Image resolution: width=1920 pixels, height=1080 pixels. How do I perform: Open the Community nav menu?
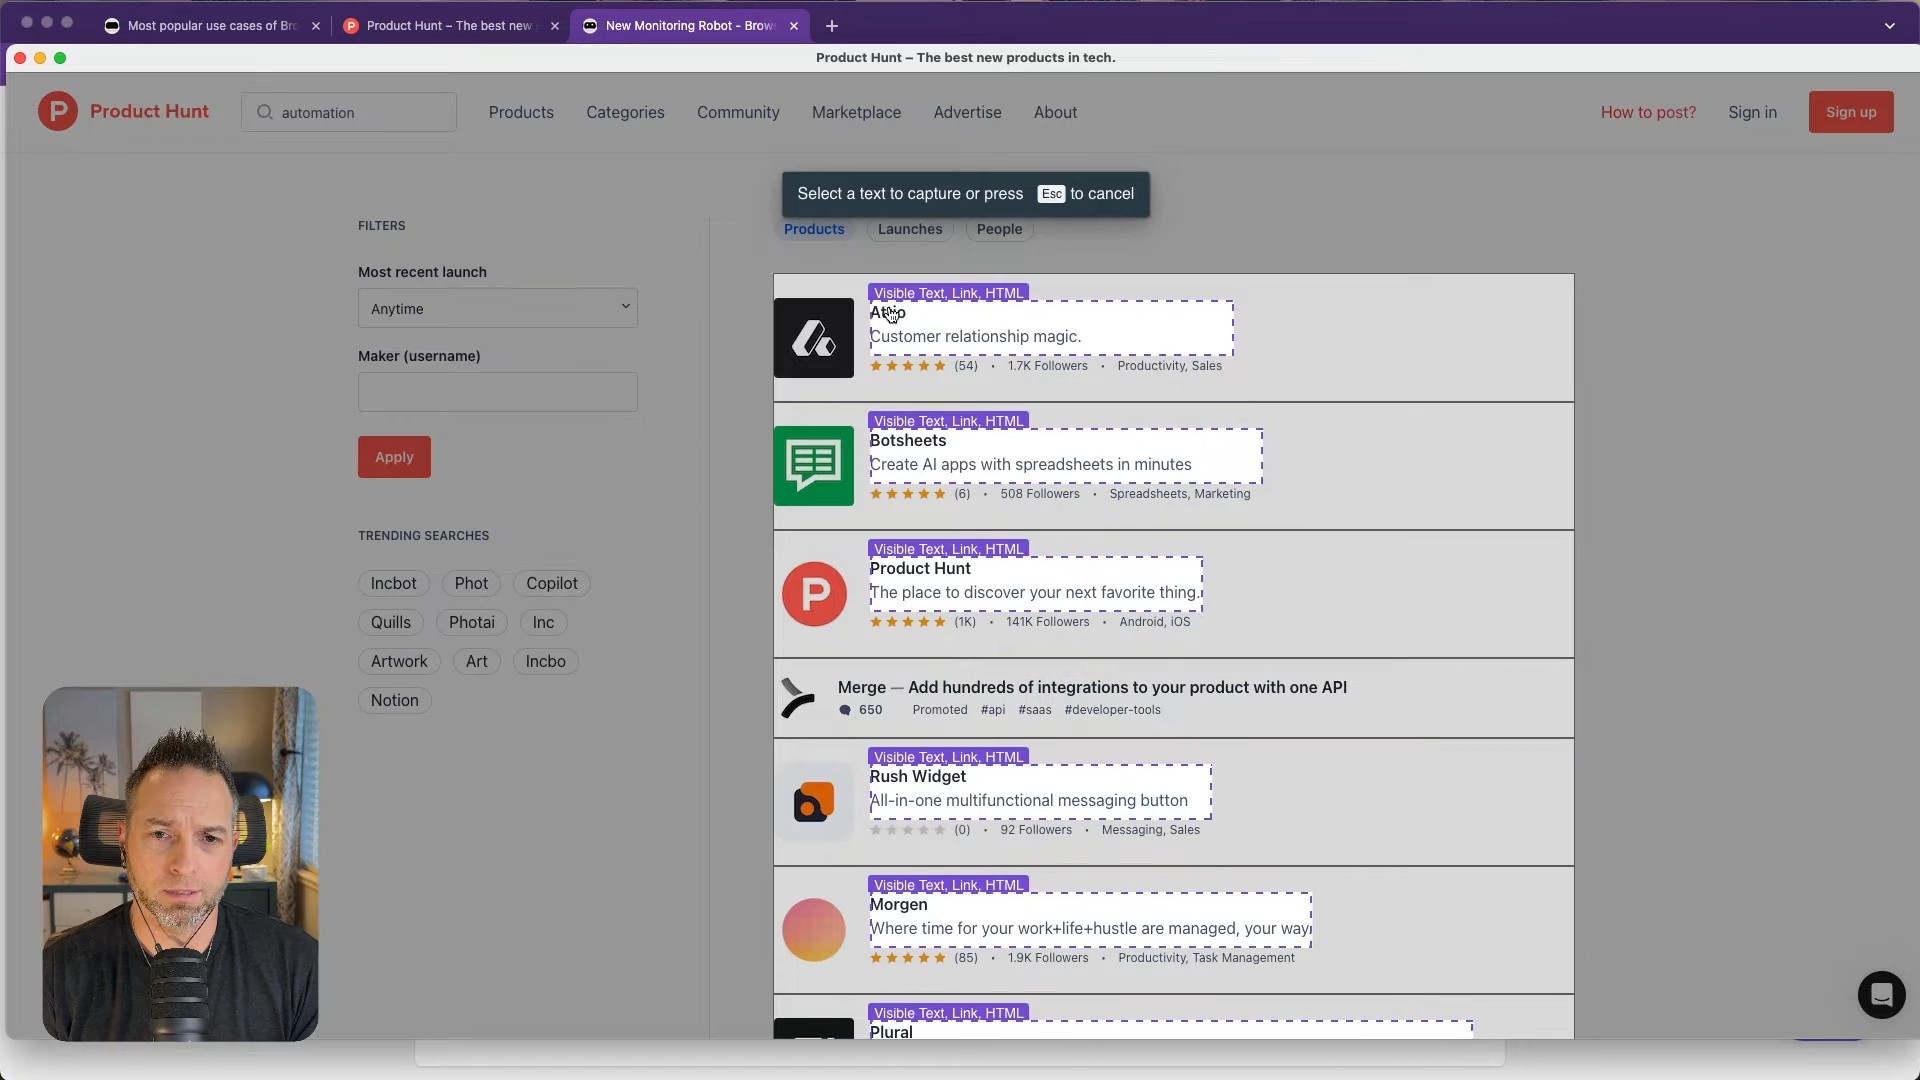pyautogui.click(x=738, y=112)
